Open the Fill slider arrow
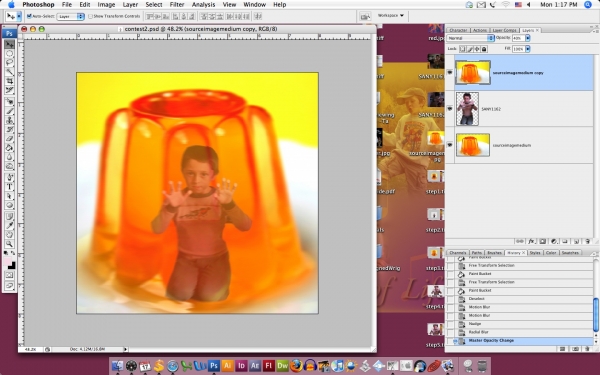 [x=528, y=49]
